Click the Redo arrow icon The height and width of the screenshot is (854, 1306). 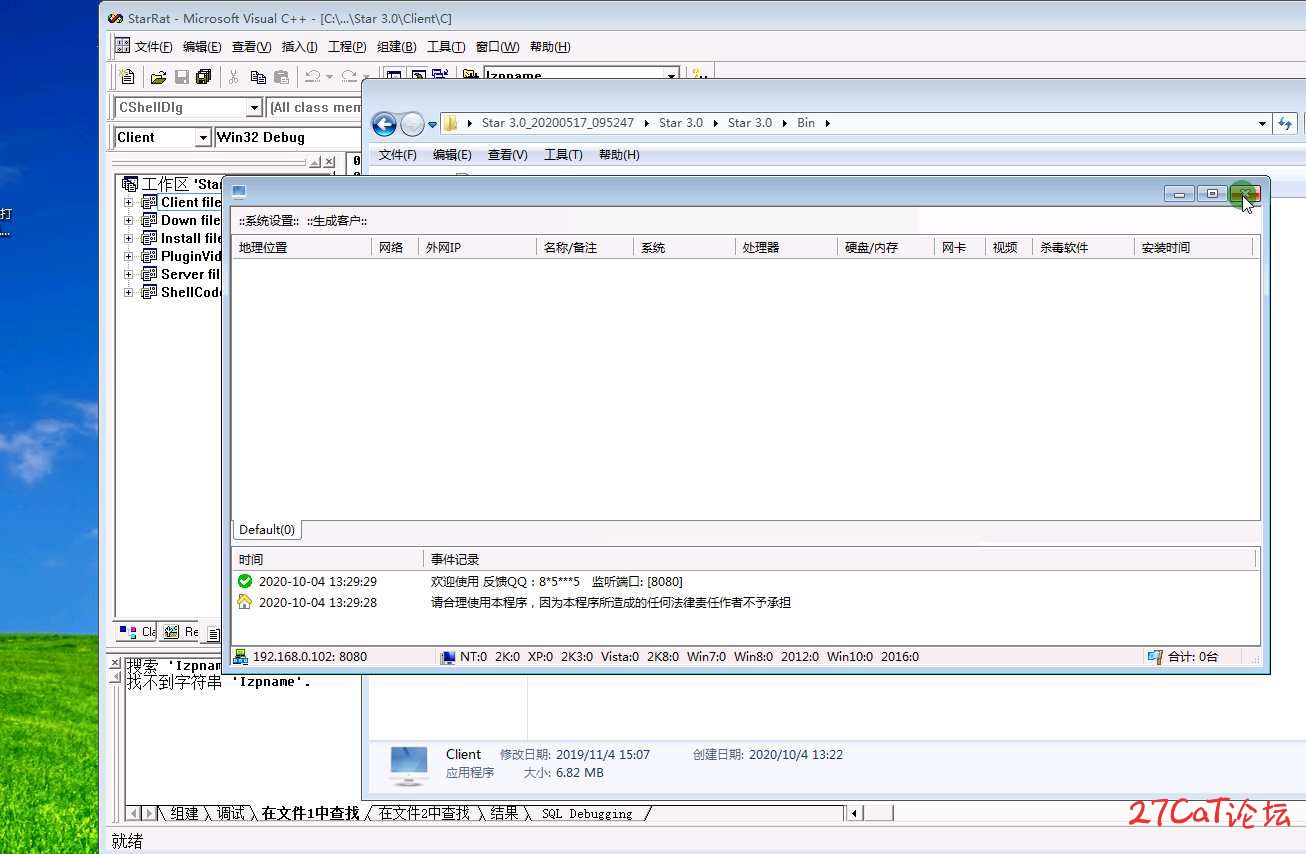349,76
